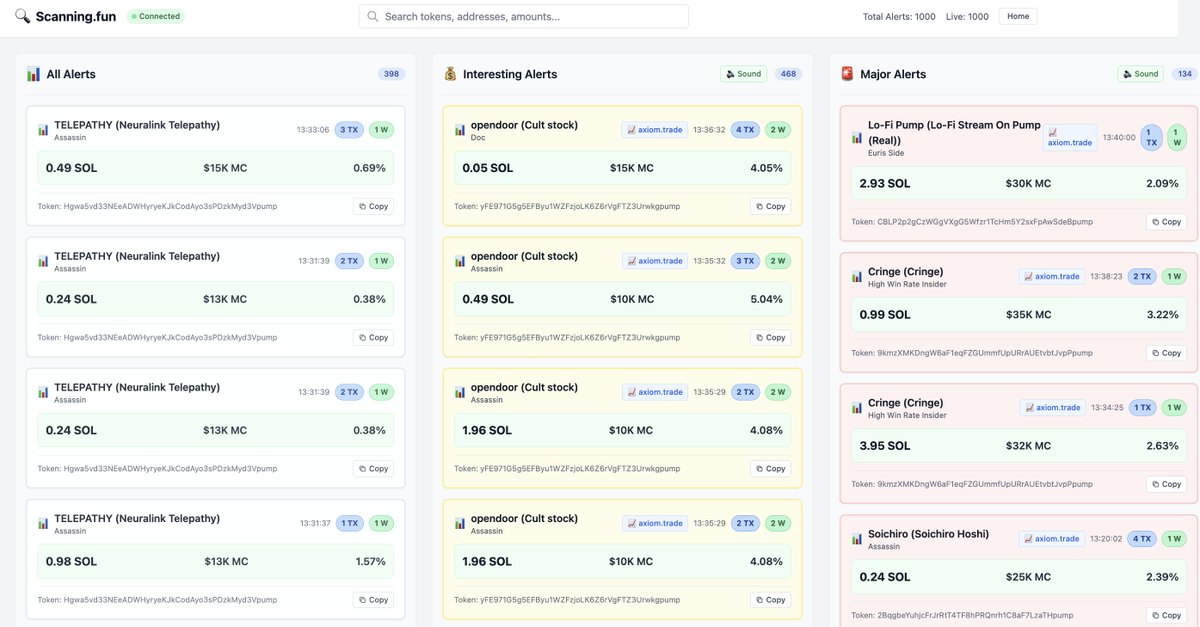The width and height of the screenshot is (1200, 627).
Task: Click the Scanning.fun magnifying glass logo
Action: pos(22,16)
